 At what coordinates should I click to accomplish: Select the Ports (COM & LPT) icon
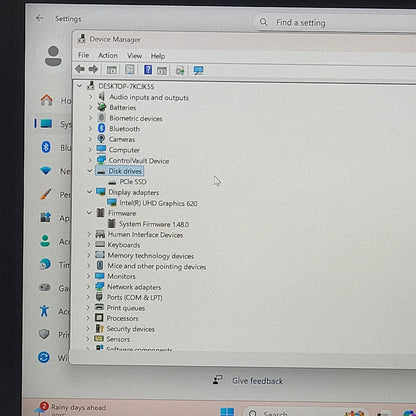[x=99, y=297]
